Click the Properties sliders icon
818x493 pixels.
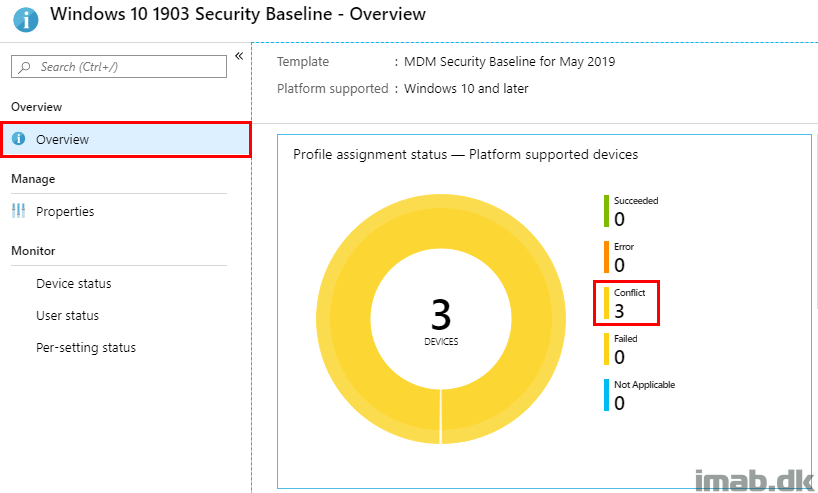point(18,211)
